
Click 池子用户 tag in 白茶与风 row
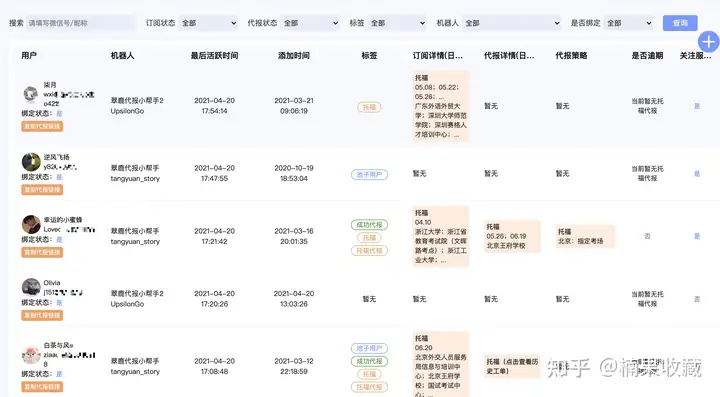(369, 348)
